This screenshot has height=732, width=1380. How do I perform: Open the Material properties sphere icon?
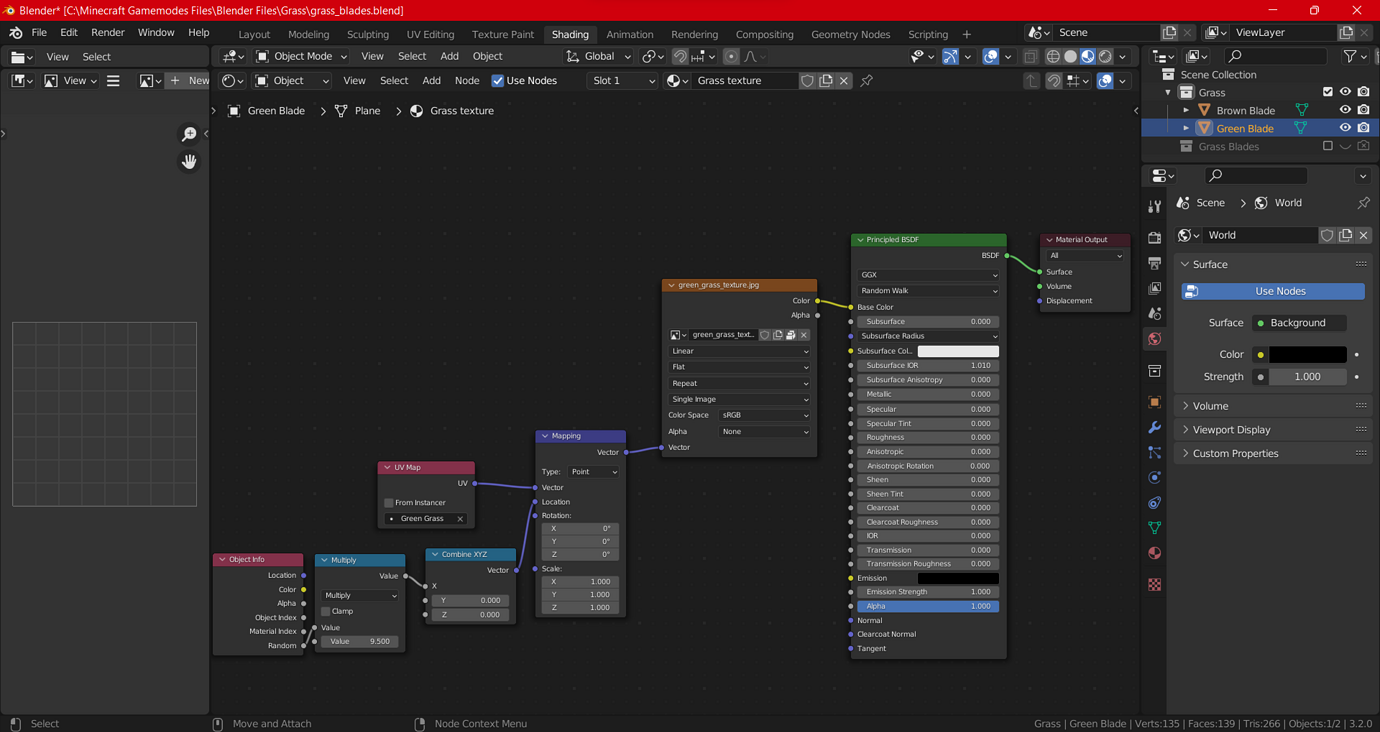1154,552
